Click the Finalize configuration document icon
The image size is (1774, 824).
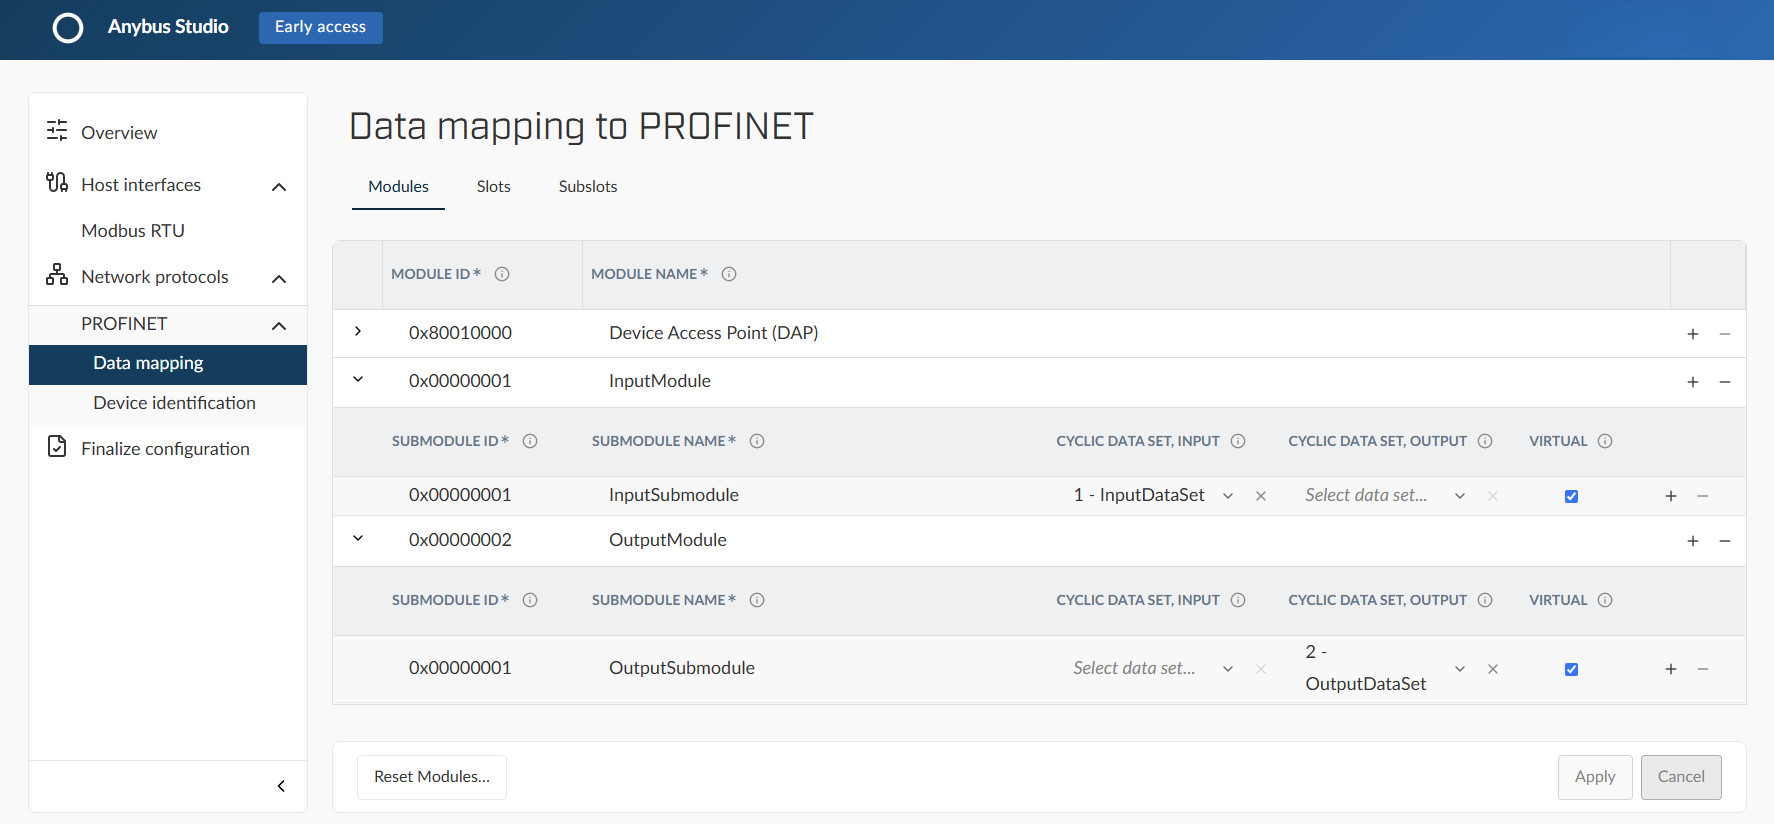tap(57, 447)
